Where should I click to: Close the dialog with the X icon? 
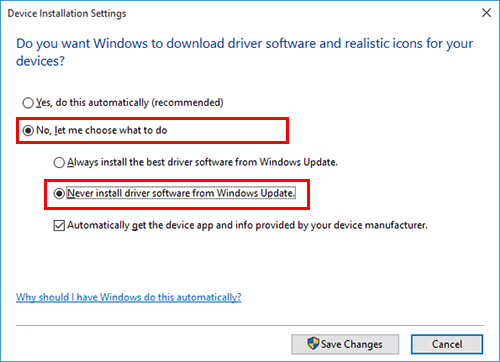point(486,13)
